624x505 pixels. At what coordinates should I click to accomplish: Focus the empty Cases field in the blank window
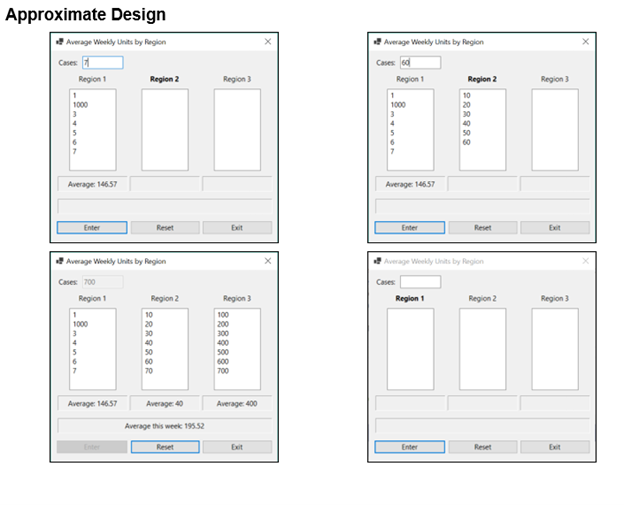pyautogui.click(x=420, y=282)
